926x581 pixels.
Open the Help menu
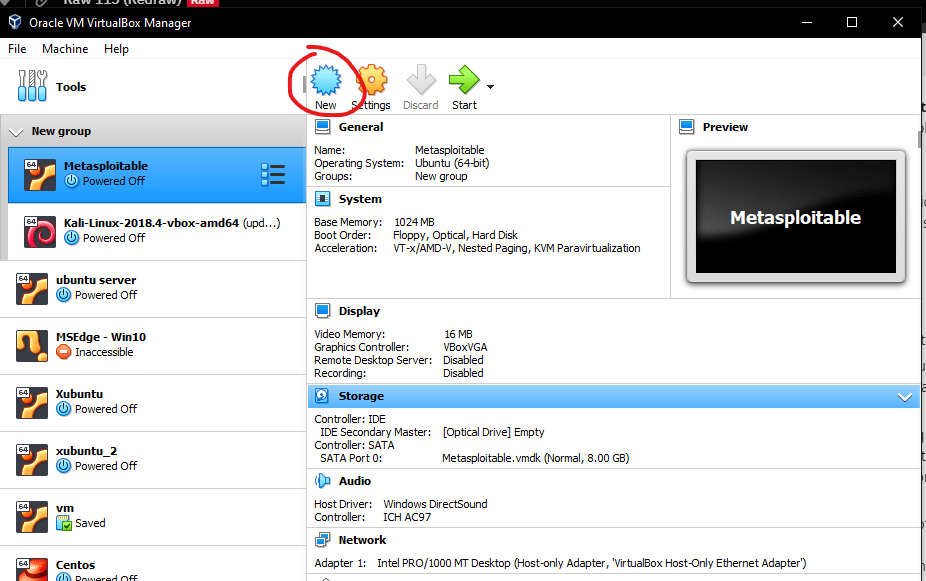(116, 49)
